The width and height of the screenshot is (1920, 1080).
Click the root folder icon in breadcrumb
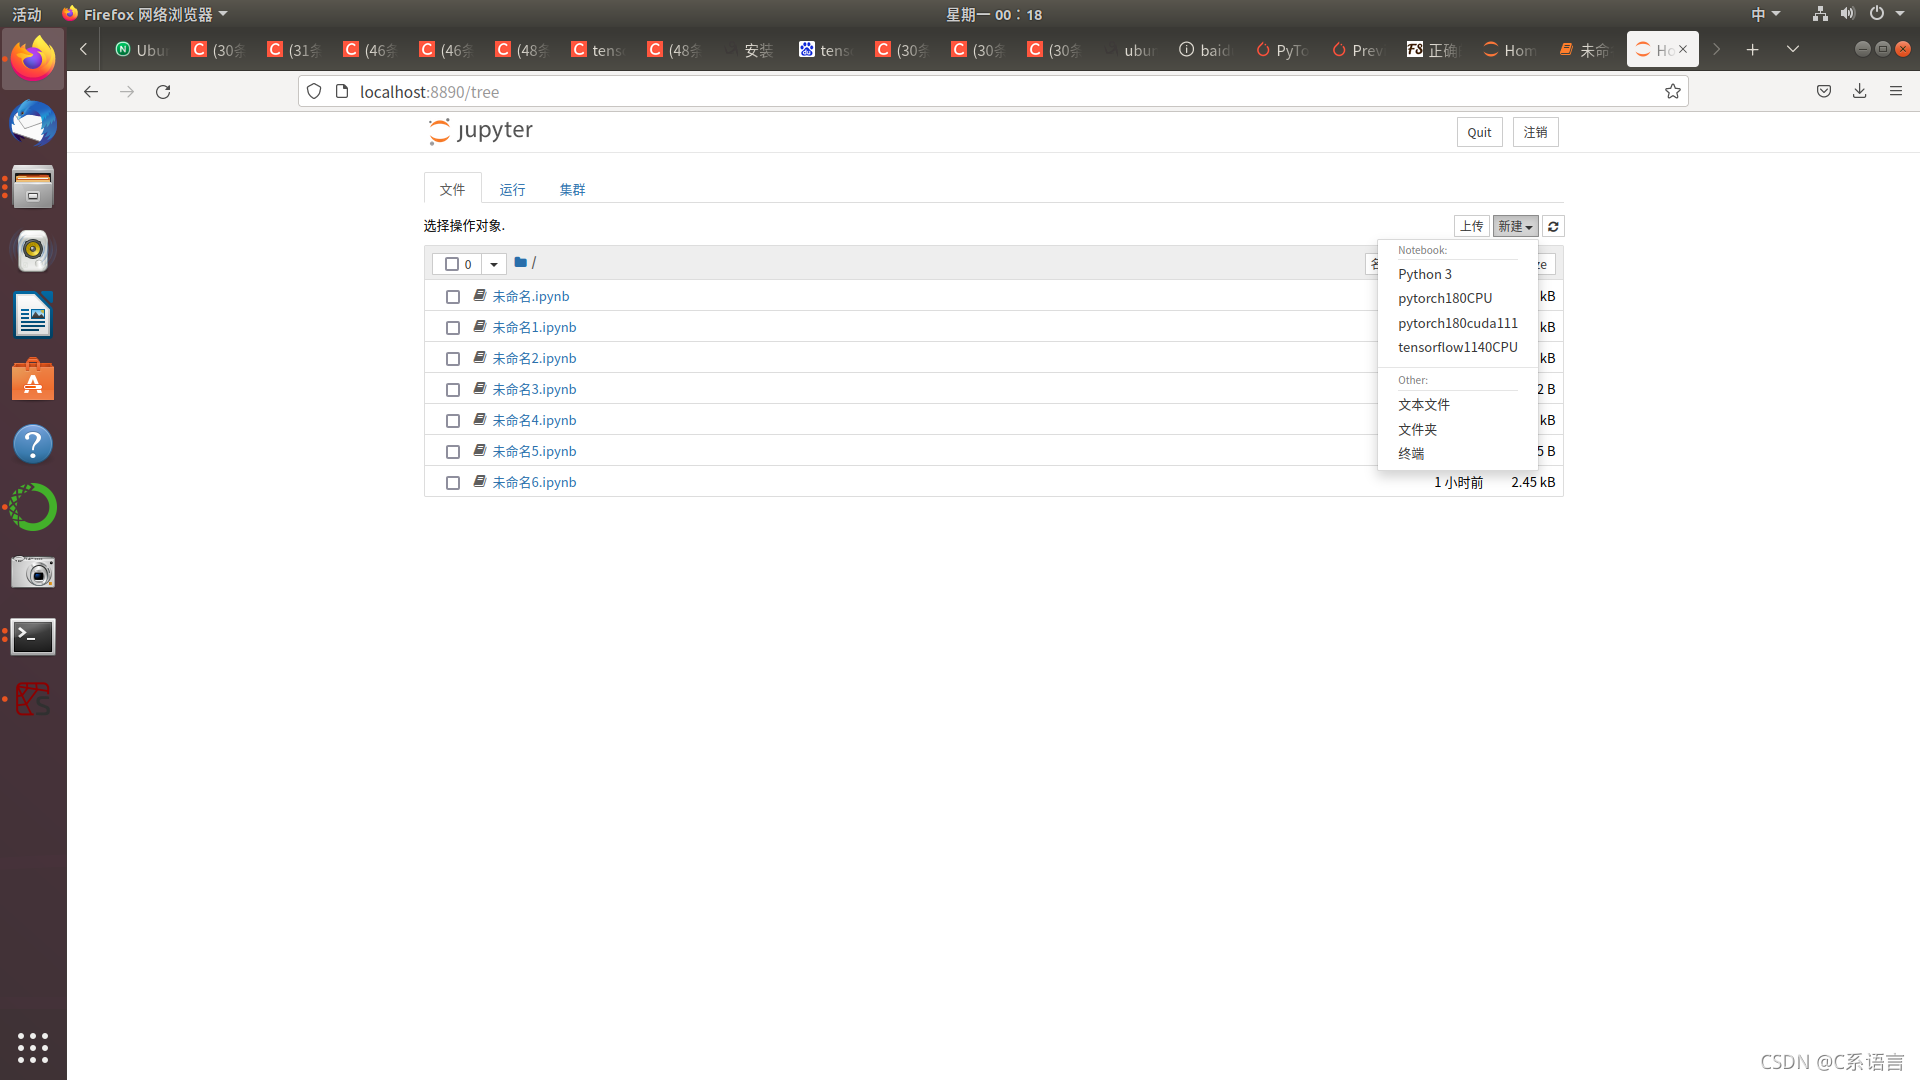[x=520, y=263]
